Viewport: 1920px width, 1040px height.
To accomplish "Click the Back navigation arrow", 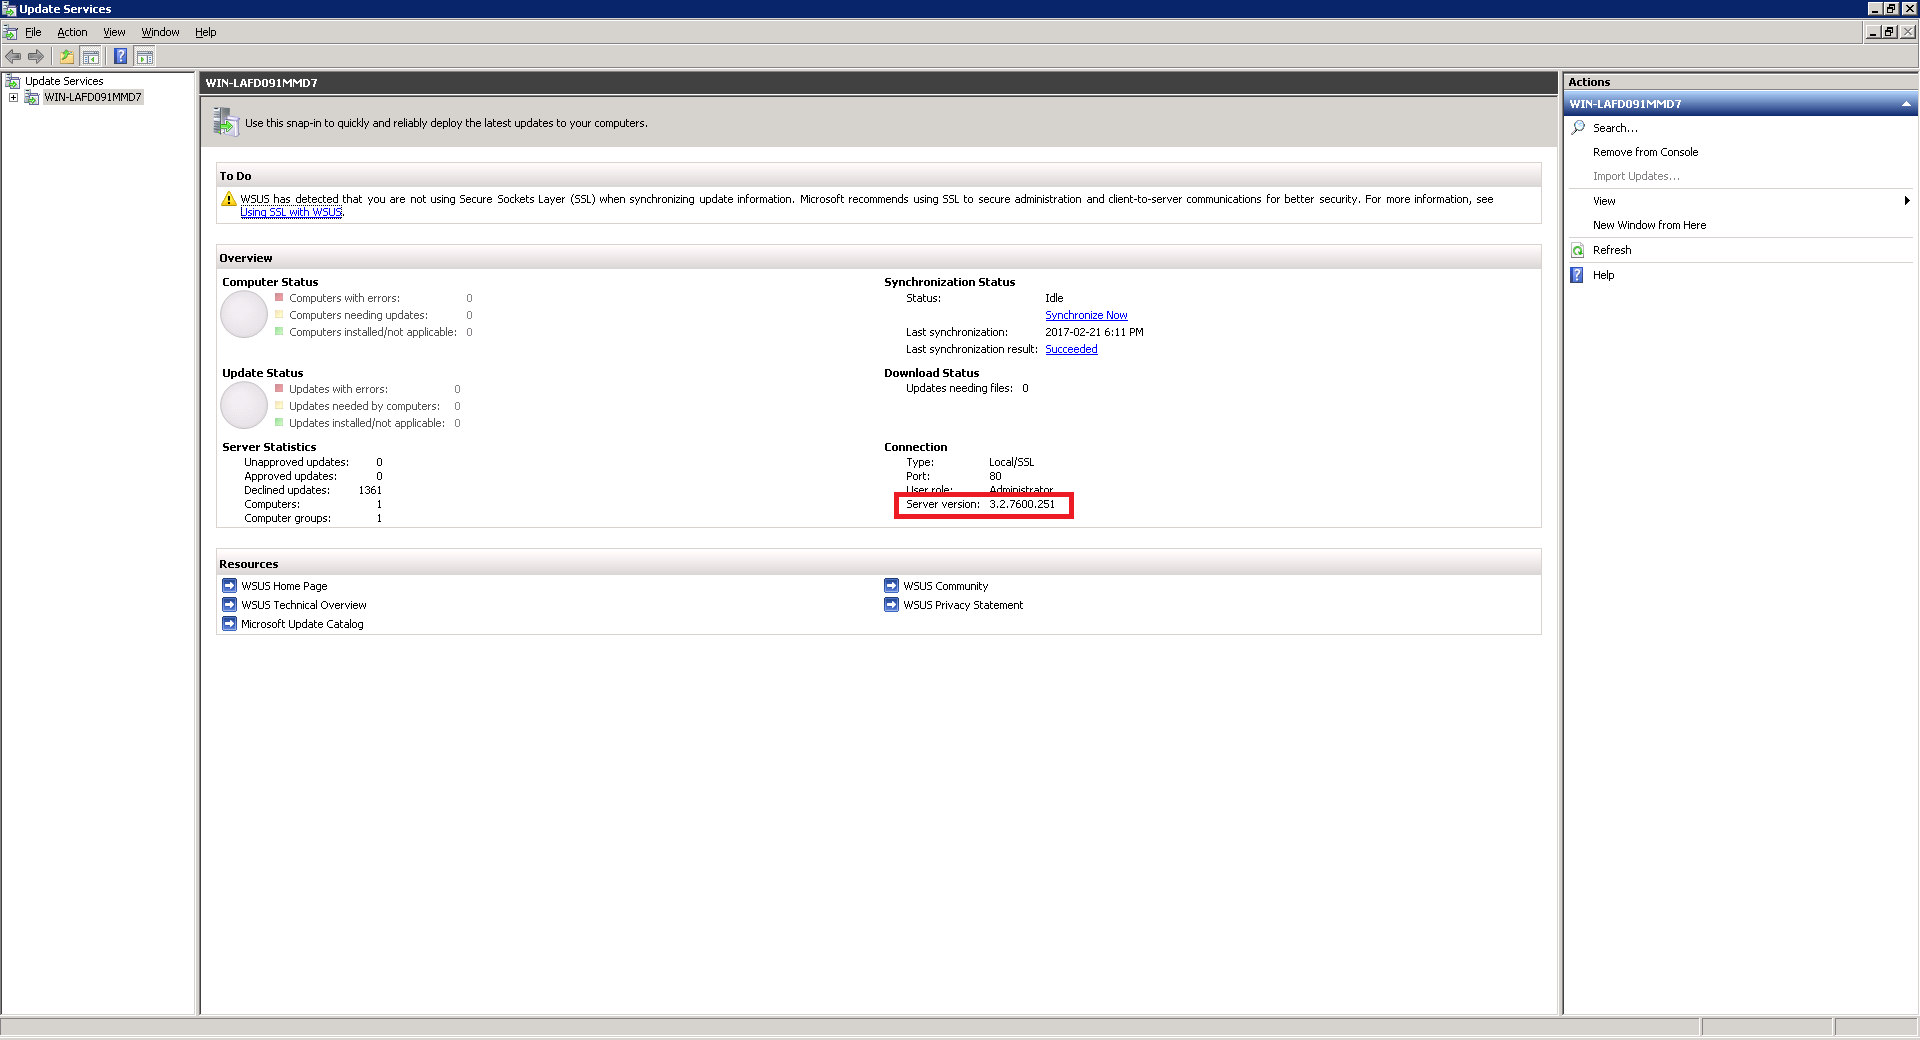I will coord(13,56).
